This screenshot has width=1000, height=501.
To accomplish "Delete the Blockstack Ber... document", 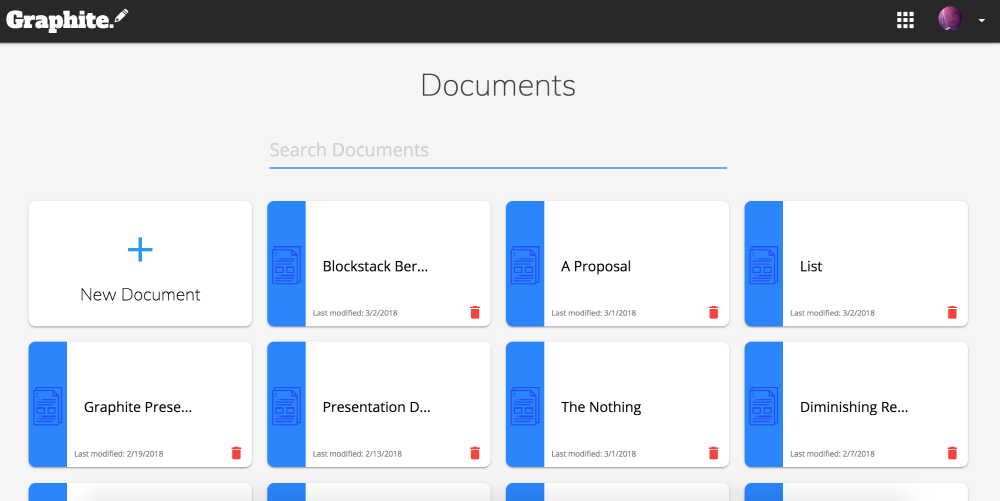I will 475,313.
